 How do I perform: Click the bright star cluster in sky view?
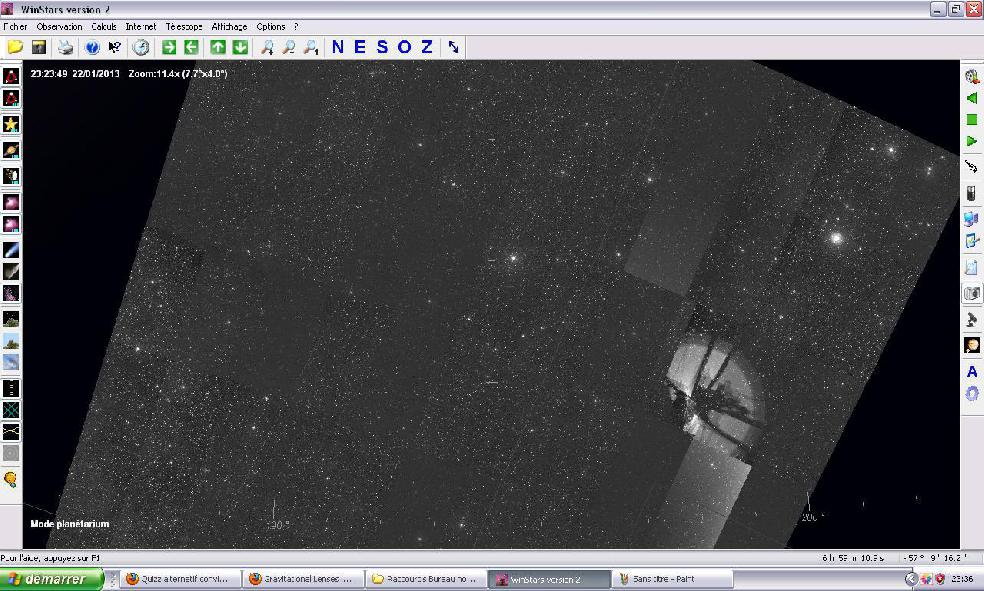(836, 238)
